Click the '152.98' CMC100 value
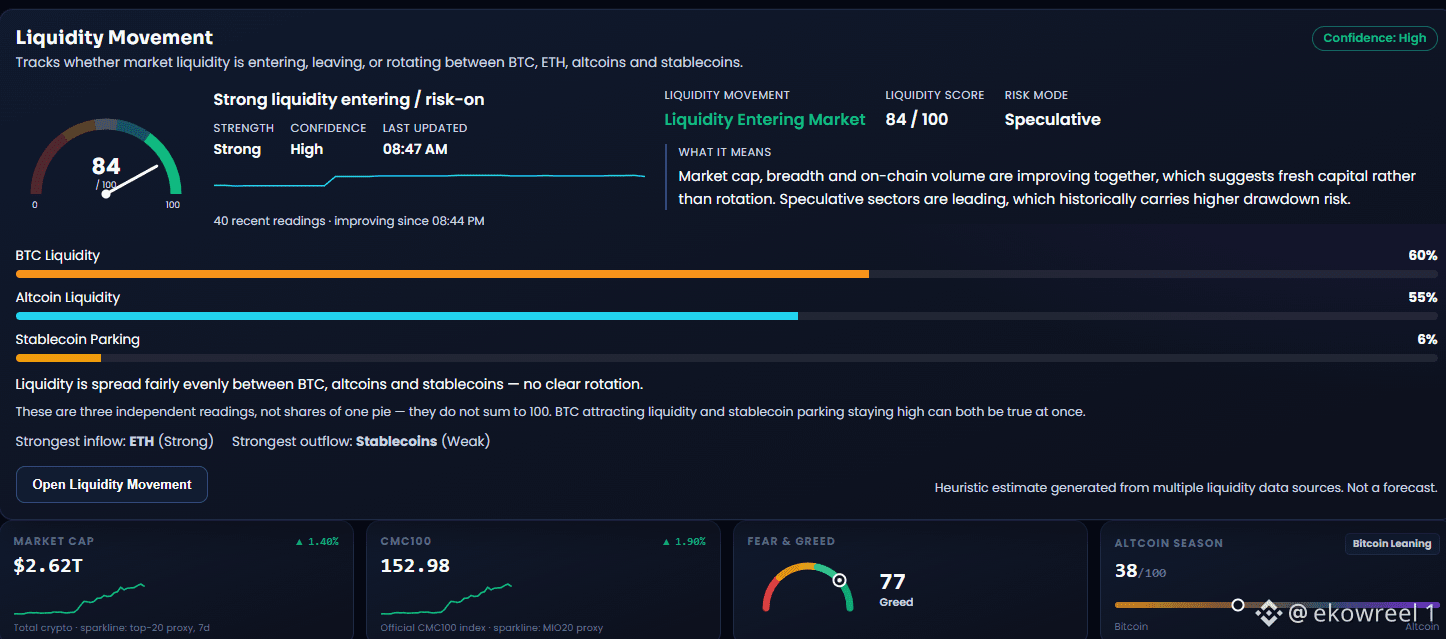Image resolution: width=1446 pixels, height=639 pixels. coord(415,566)
